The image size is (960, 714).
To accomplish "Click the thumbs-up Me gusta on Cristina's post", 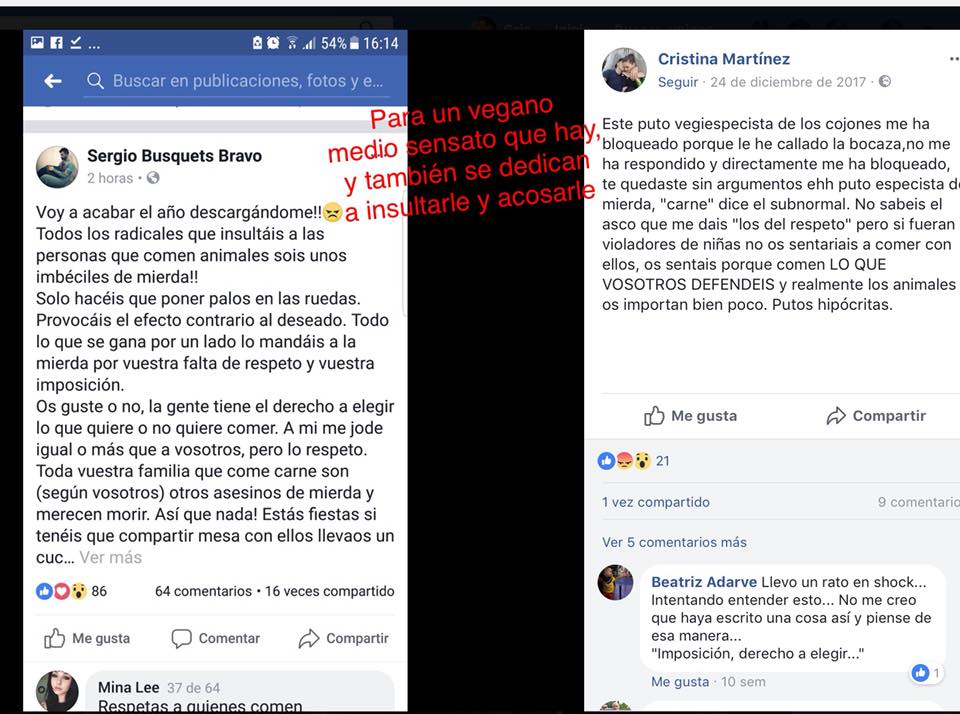I will pyautogui.click(x=691, y=416).
